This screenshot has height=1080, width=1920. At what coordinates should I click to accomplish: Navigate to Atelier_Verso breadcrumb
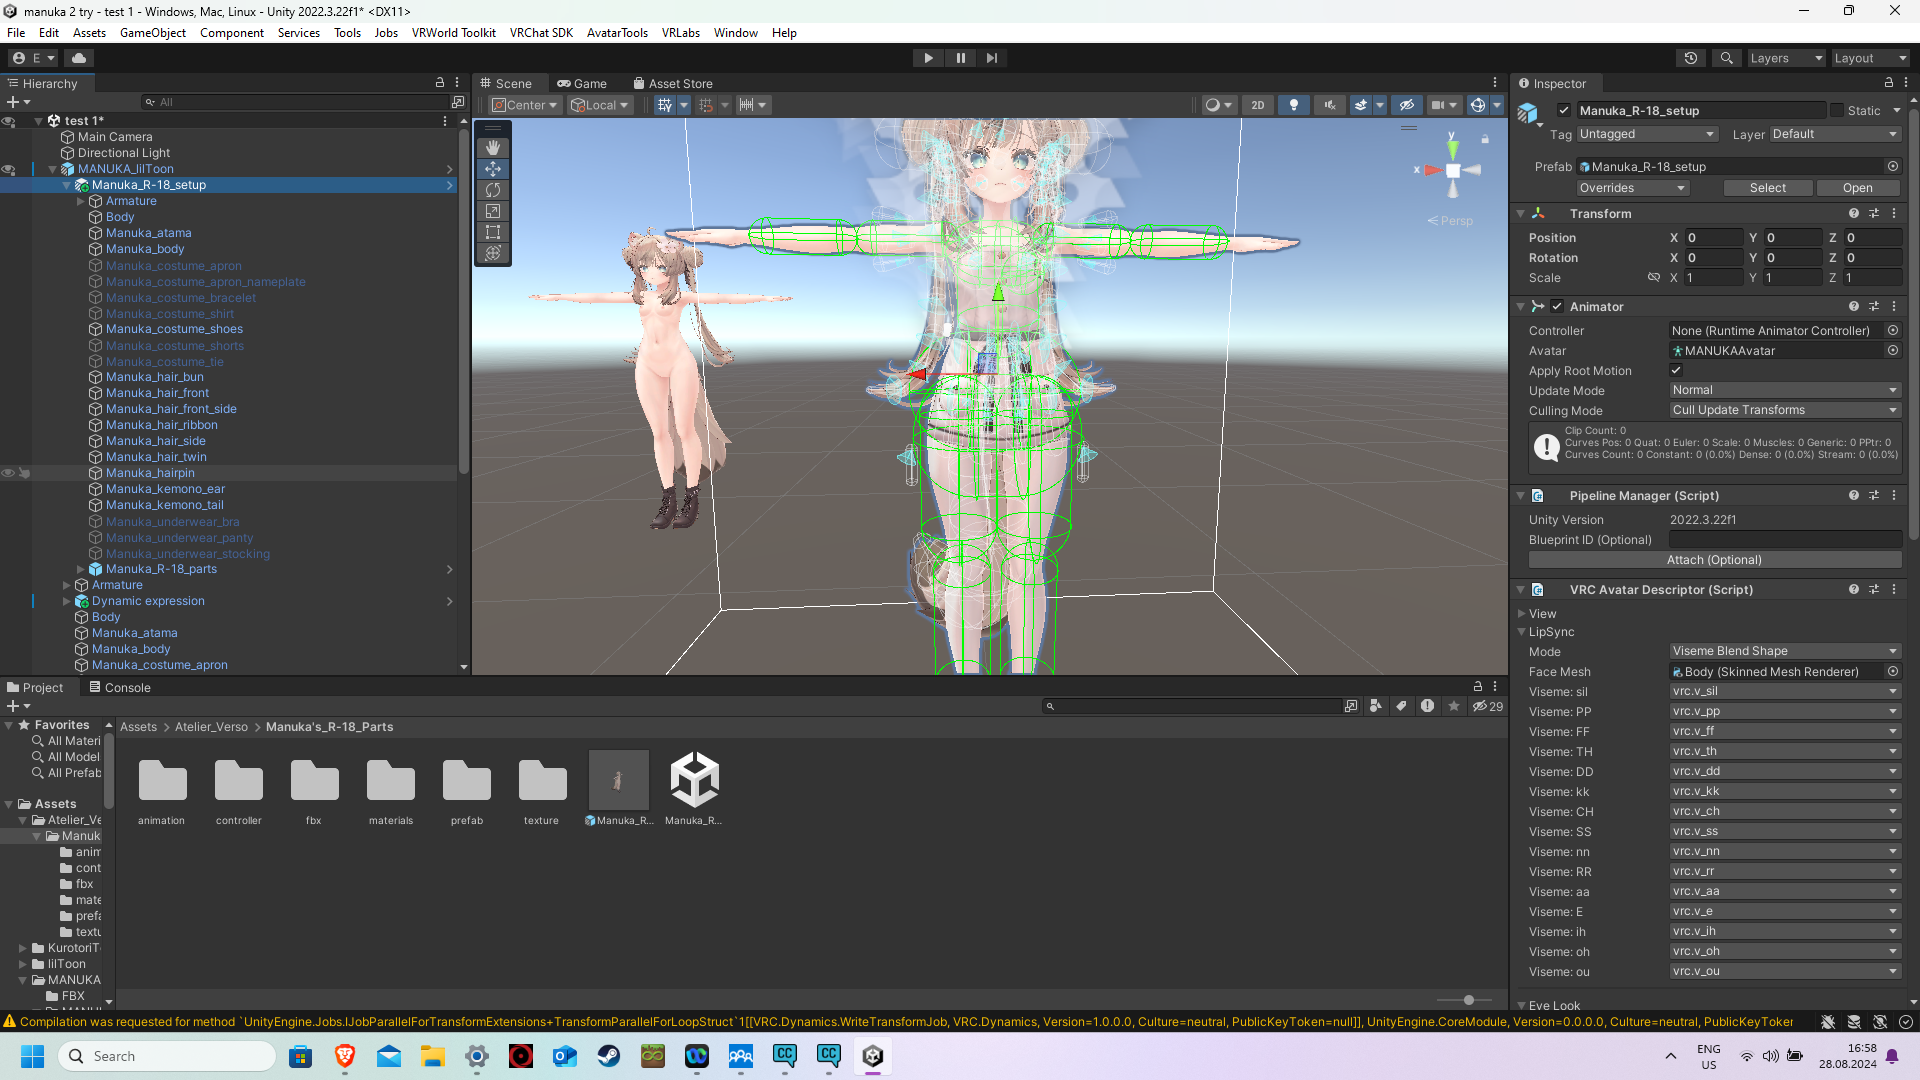211,727
